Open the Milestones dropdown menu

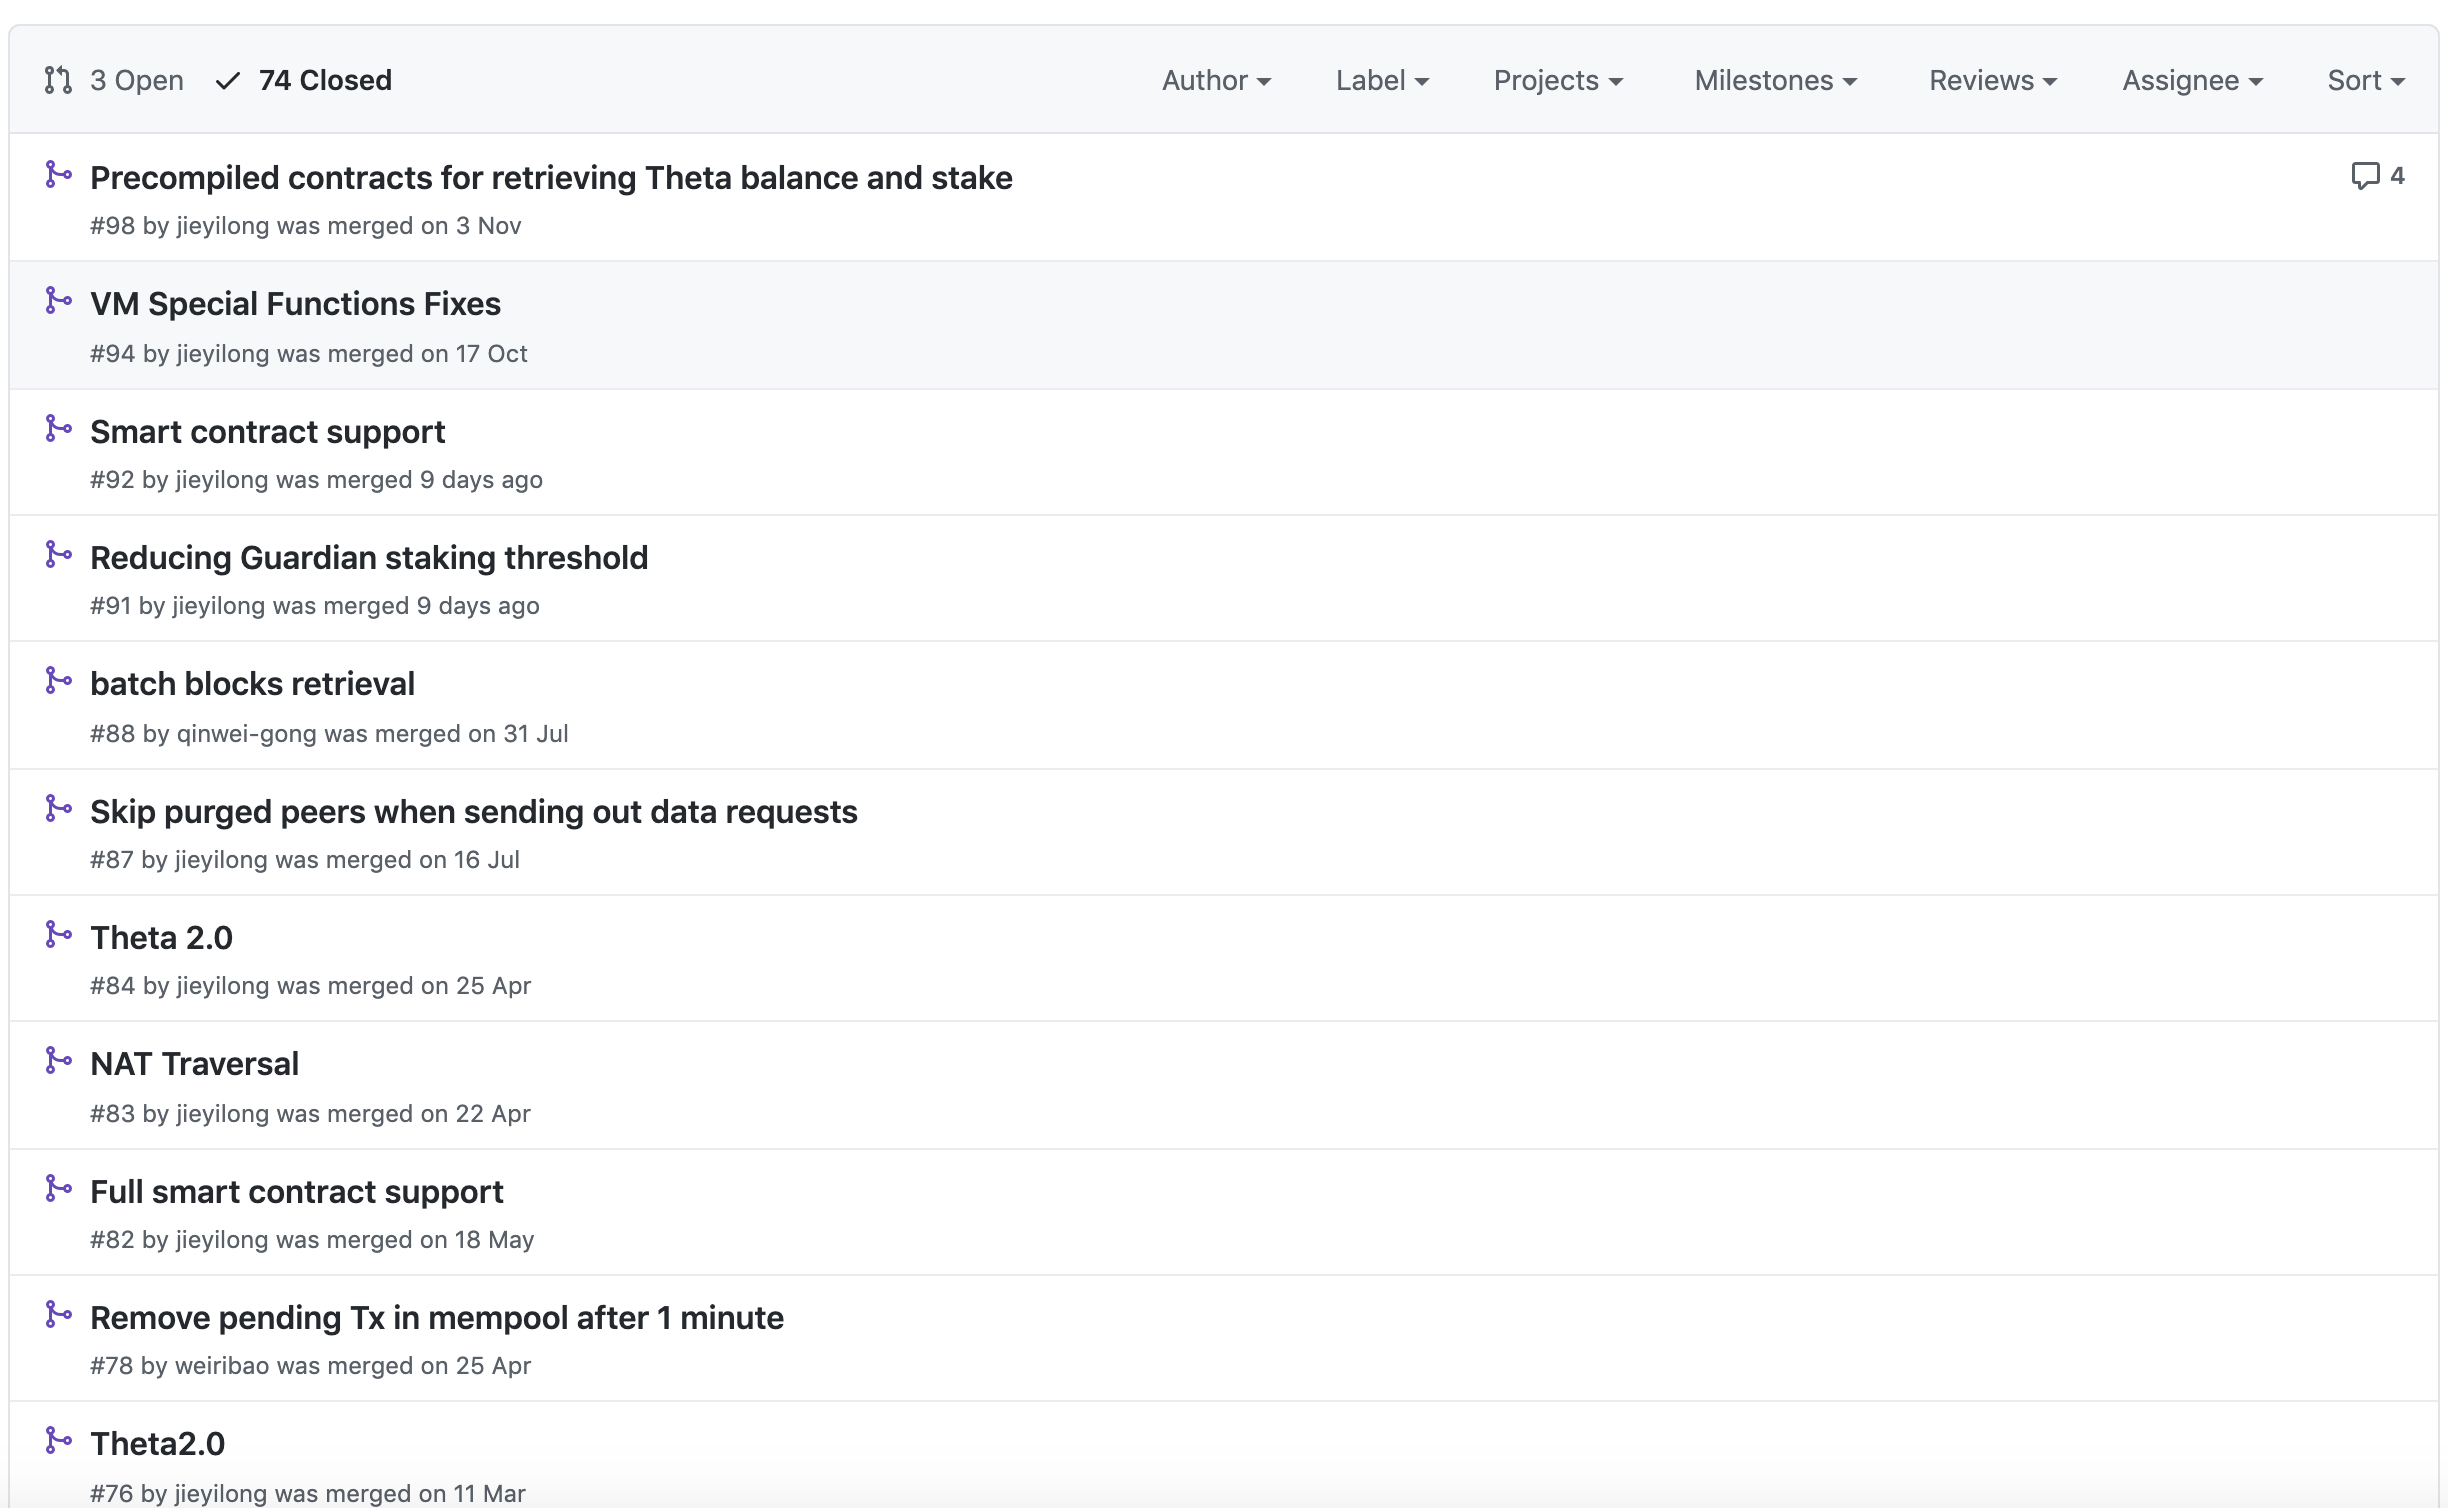pyautogui.click(x=1774, y=80)
